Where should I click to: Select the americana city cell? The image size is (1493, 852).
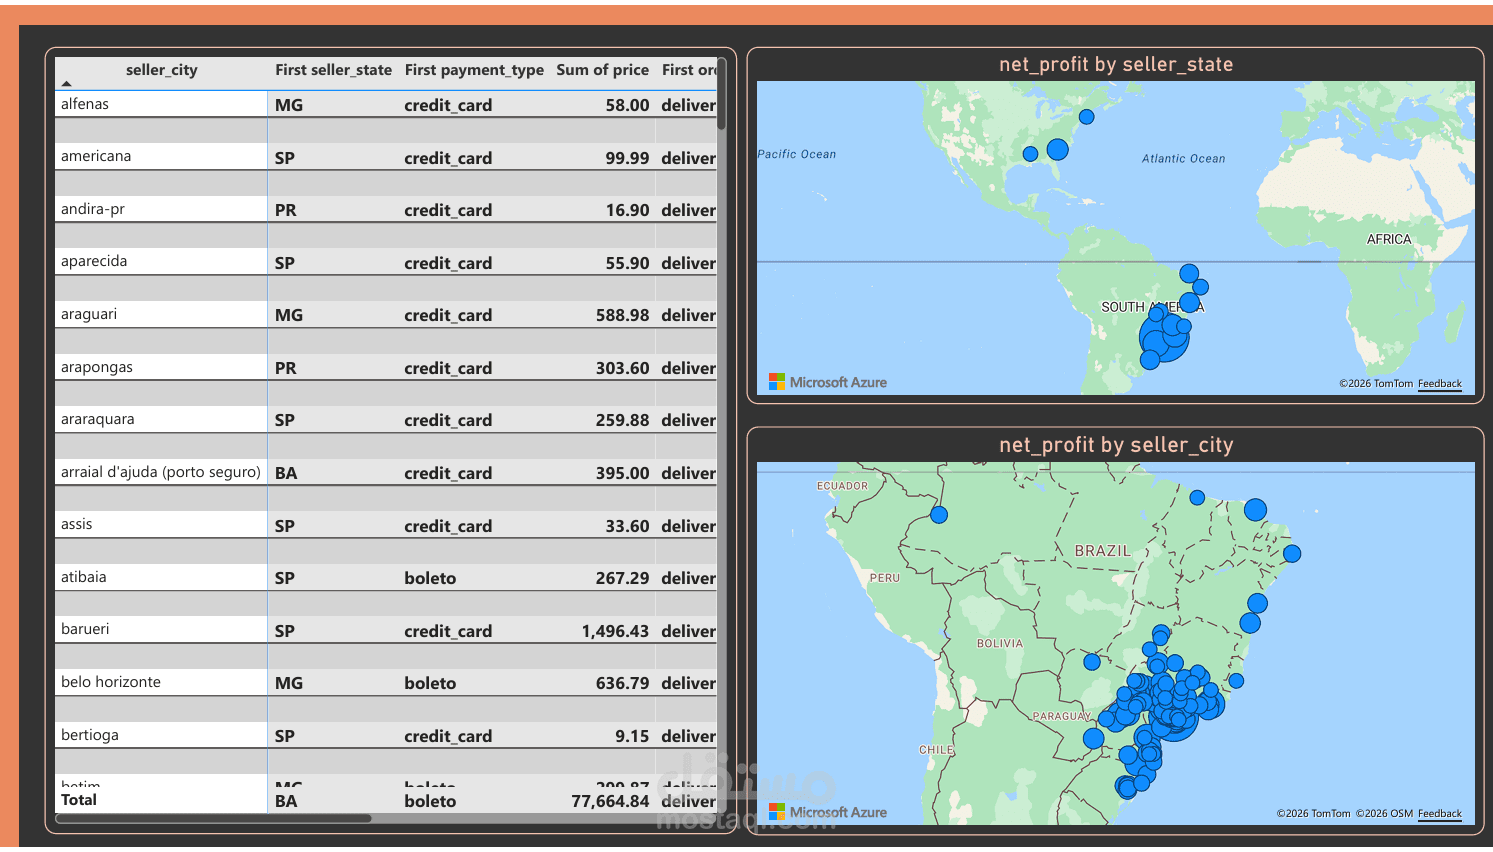(161, 156)
